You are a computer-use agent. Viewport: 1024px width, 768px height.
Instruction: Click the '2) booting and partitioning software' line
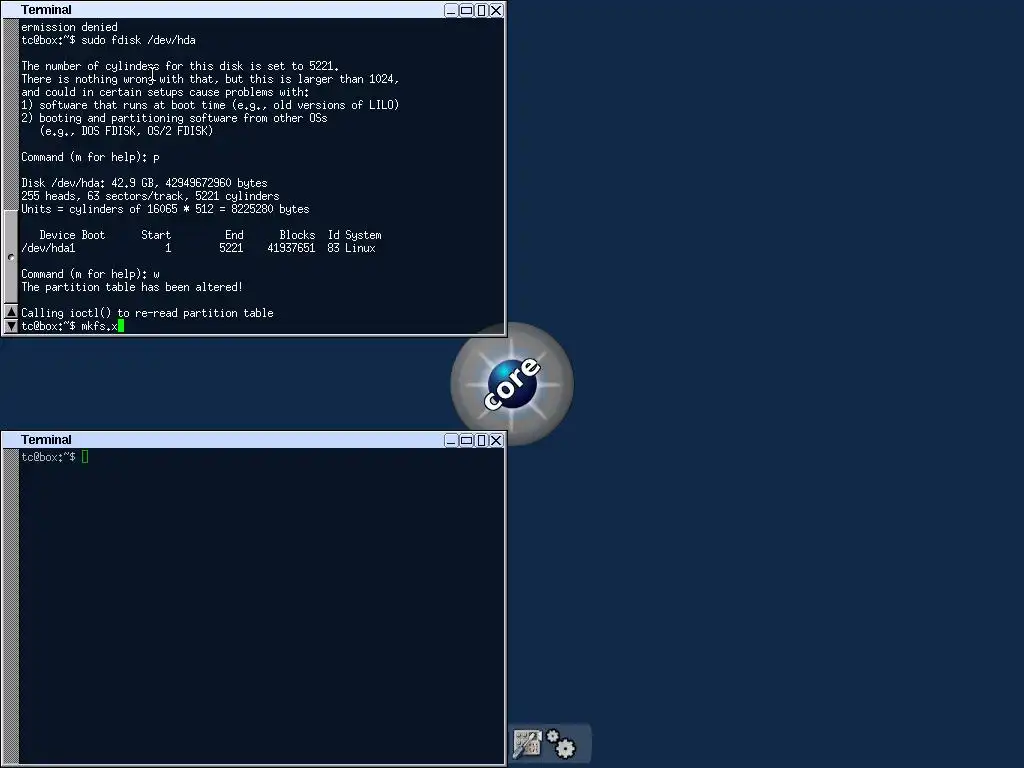[x=174, y=118]
